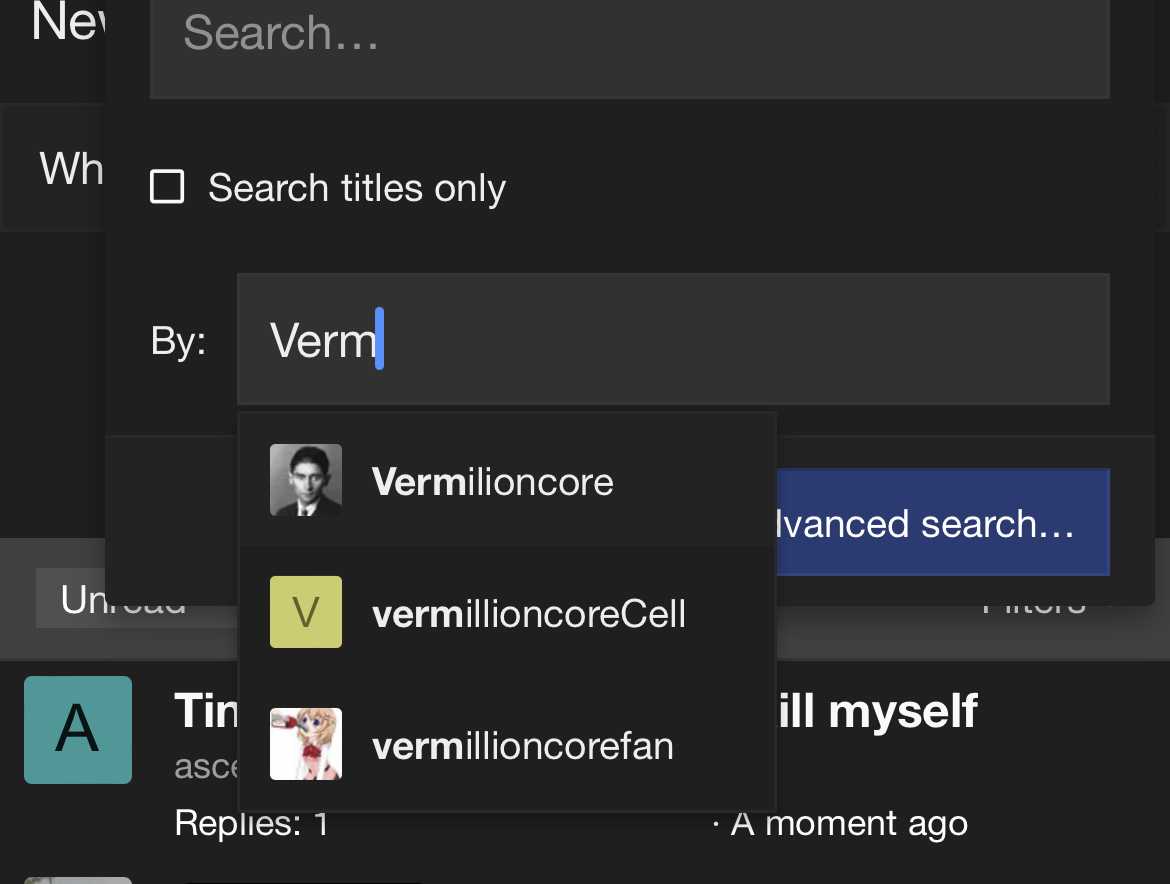Open Advanced search
This screenshot has width=1170, height=884.
tap(943, 522)
